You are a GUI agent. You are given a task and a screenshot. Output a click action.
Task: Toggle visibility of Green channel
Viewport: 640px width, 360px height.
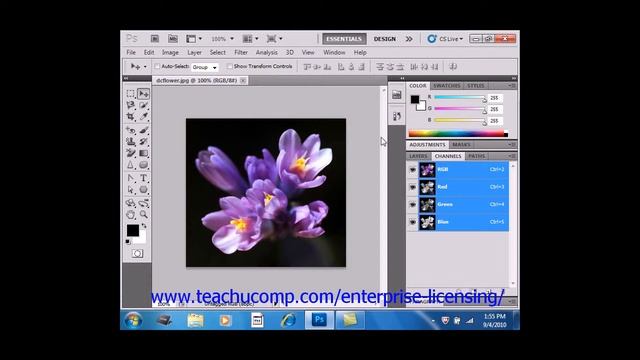[x=413, y=204]
